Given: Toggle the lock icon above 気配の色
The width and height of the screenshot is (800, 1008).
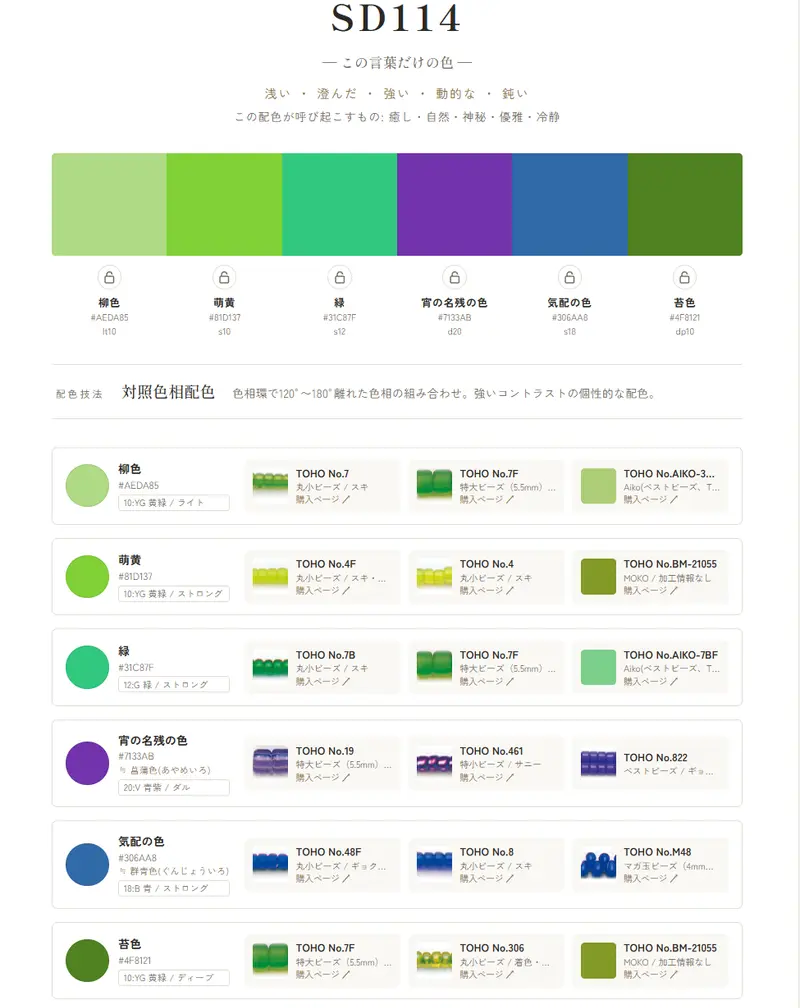Looking at the screenshot, I should click(x=570, y=277).
